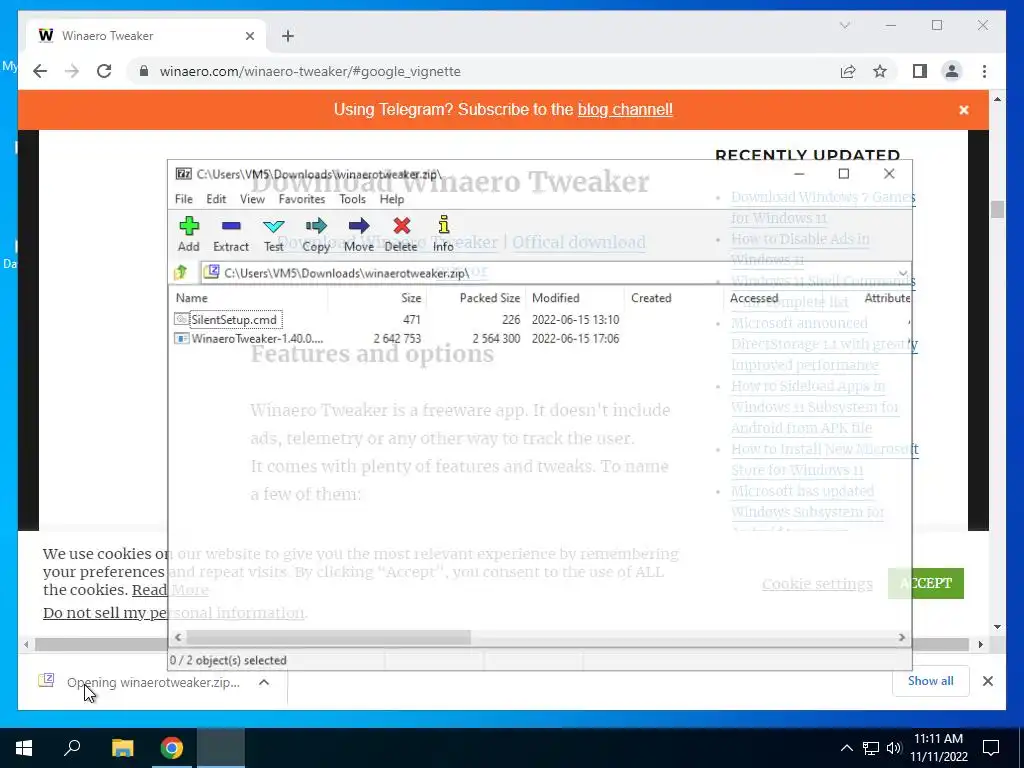Bookmark this page with the star
Image resolution: width=1024 pixels, height=768 pixels.
click(x=880, y=71)
